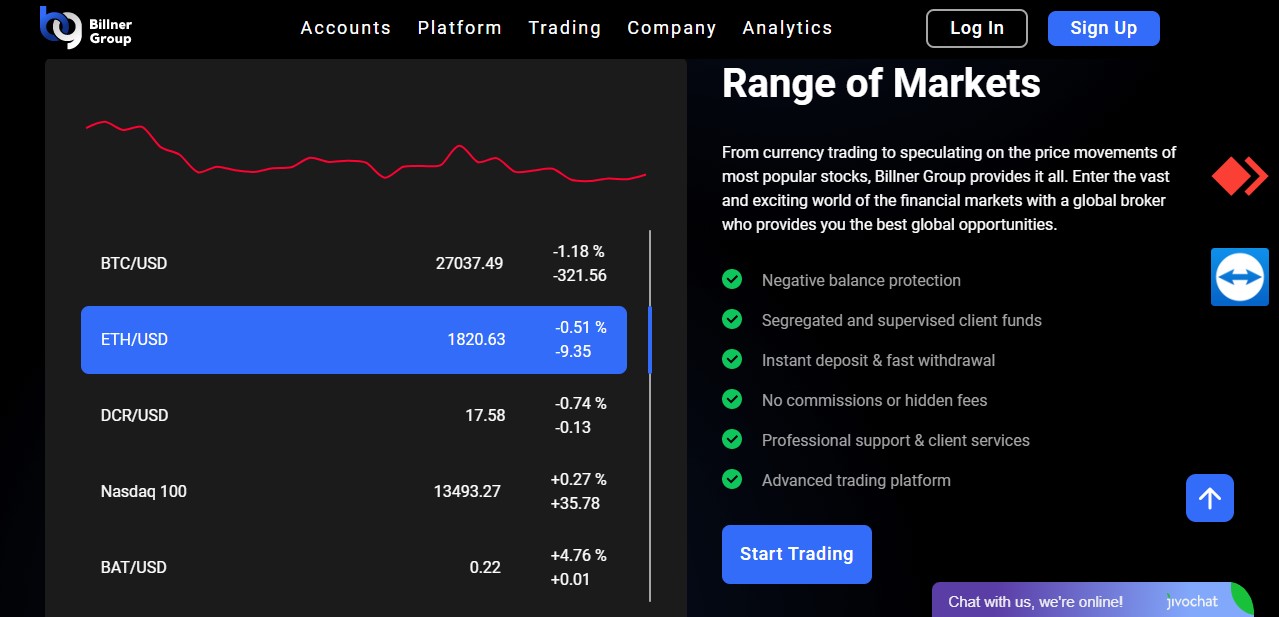Open the AnyDesk remote support icon
This screenshot has width=1279, height=617.
[1238, 176]
